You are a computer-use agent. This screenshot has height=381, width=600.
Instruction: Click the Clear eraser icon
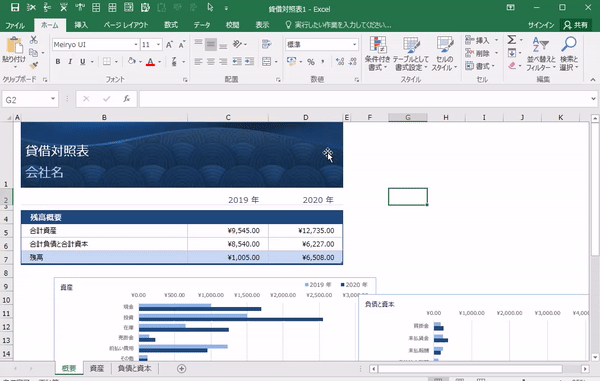point(512,66)
